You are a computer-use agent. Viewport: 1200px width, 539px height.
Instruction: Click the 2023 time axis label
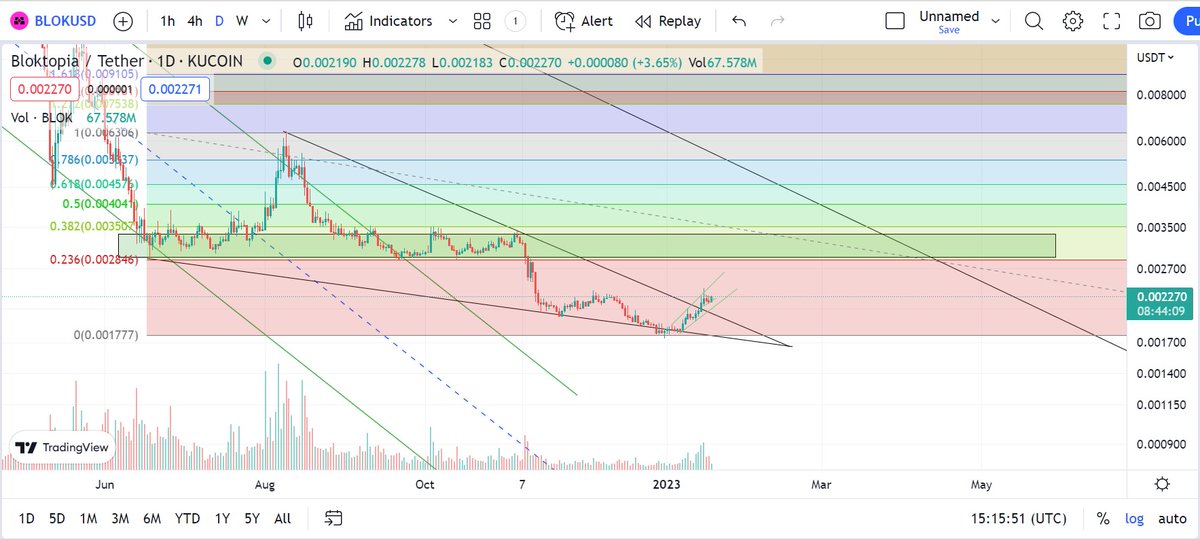tap(667, 484)
